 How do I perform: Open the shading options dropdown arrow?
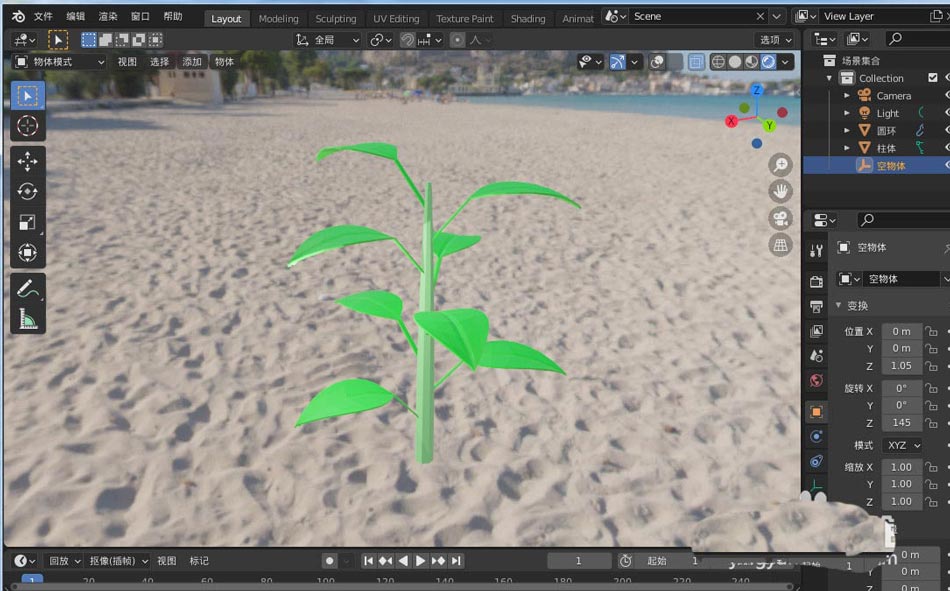point(785,62)
